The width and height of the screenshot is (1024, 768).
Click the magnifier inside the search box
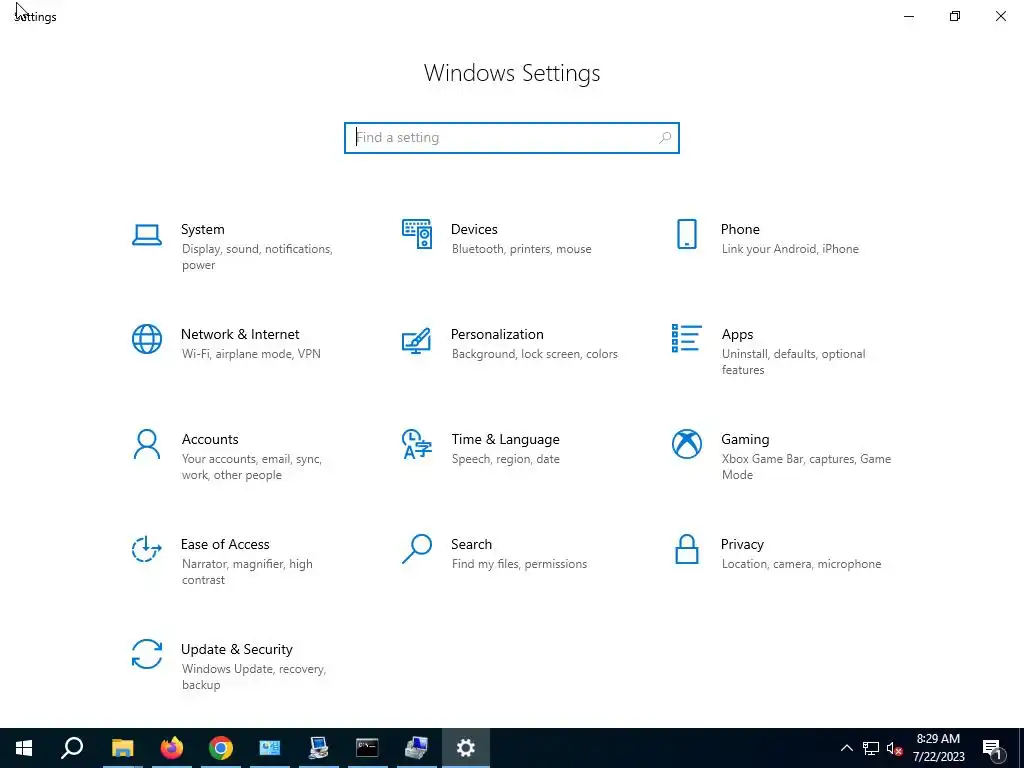click(x=665, y=138)
